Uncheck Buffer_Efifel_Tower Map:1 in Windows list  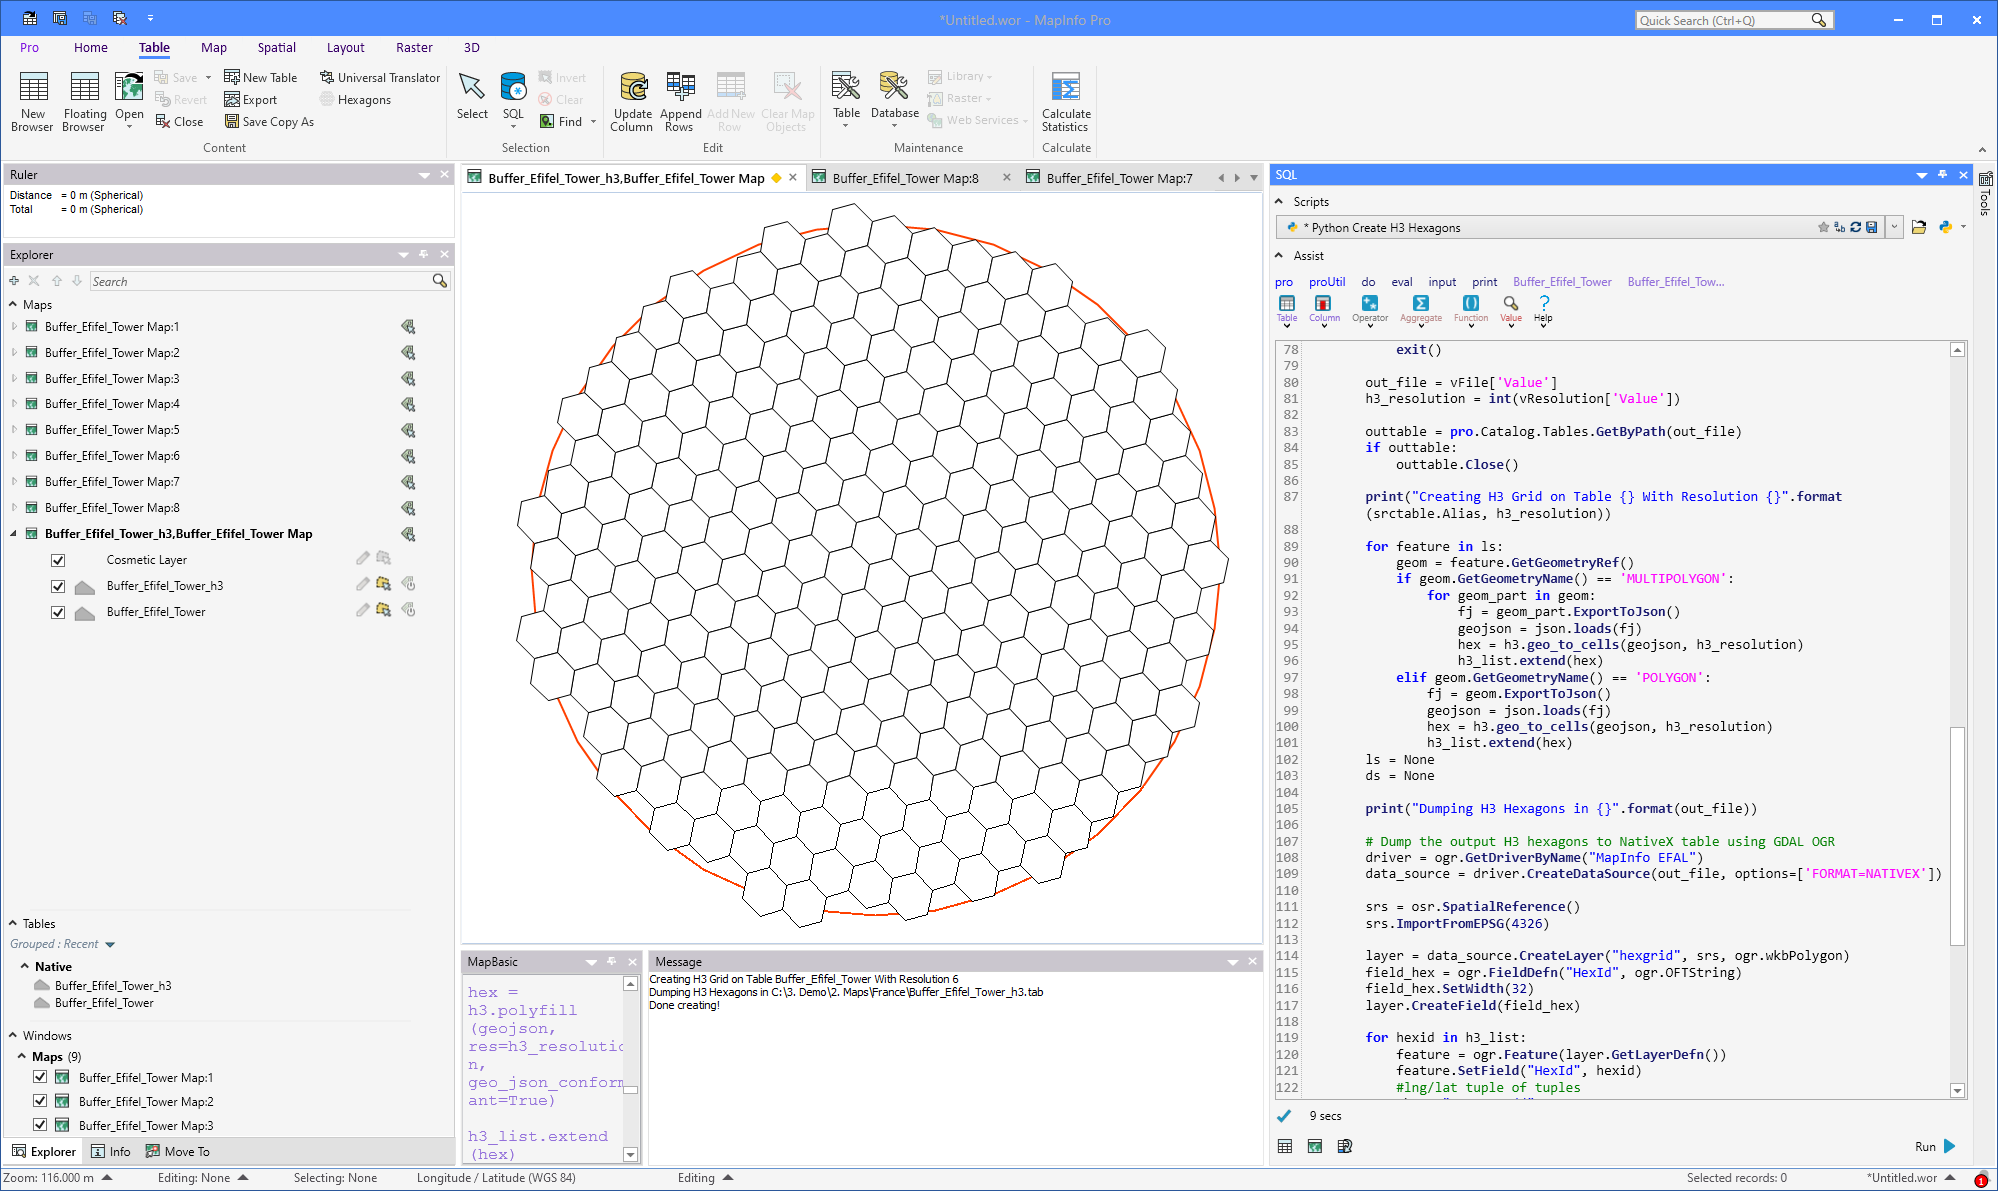40,1077
